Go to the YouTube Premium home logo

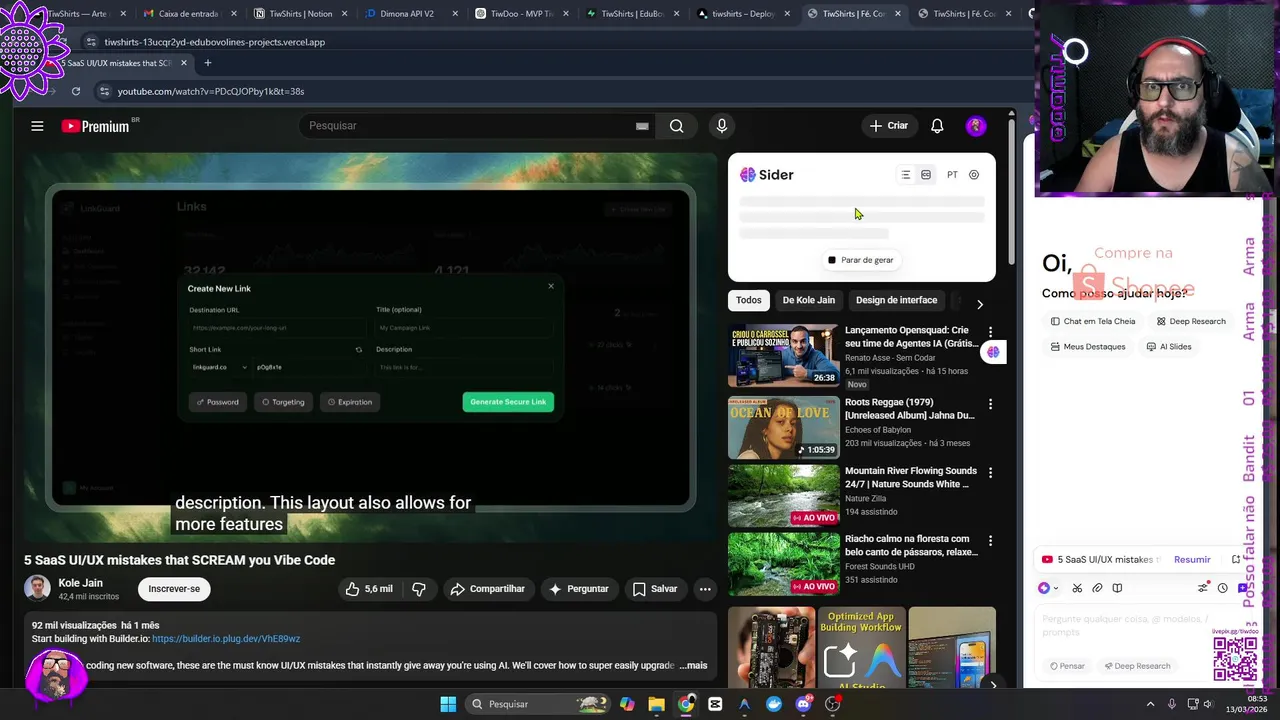click(95, 126)
